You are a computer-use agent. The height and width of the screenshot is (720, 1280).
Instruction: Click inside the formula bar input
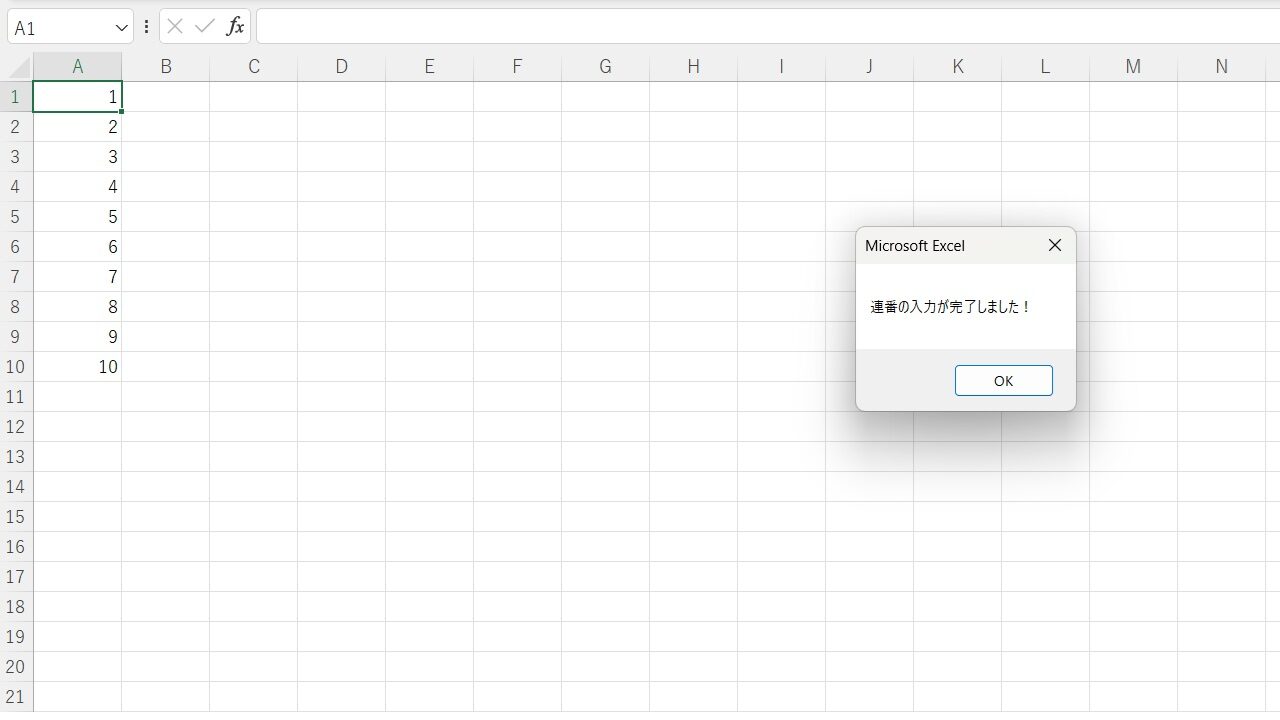click(760, 27)
